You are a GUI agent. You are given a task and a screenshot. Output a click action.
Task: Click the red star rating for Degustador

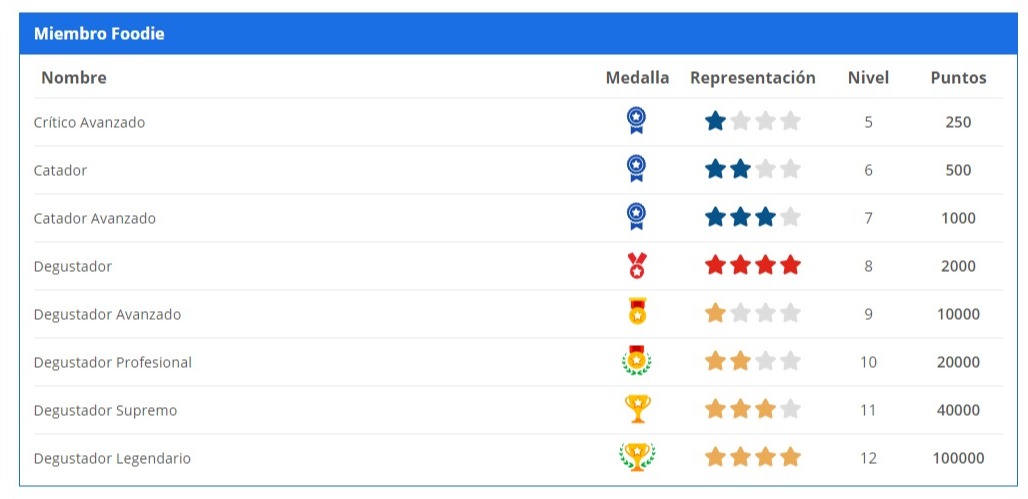tap(752, 266)
